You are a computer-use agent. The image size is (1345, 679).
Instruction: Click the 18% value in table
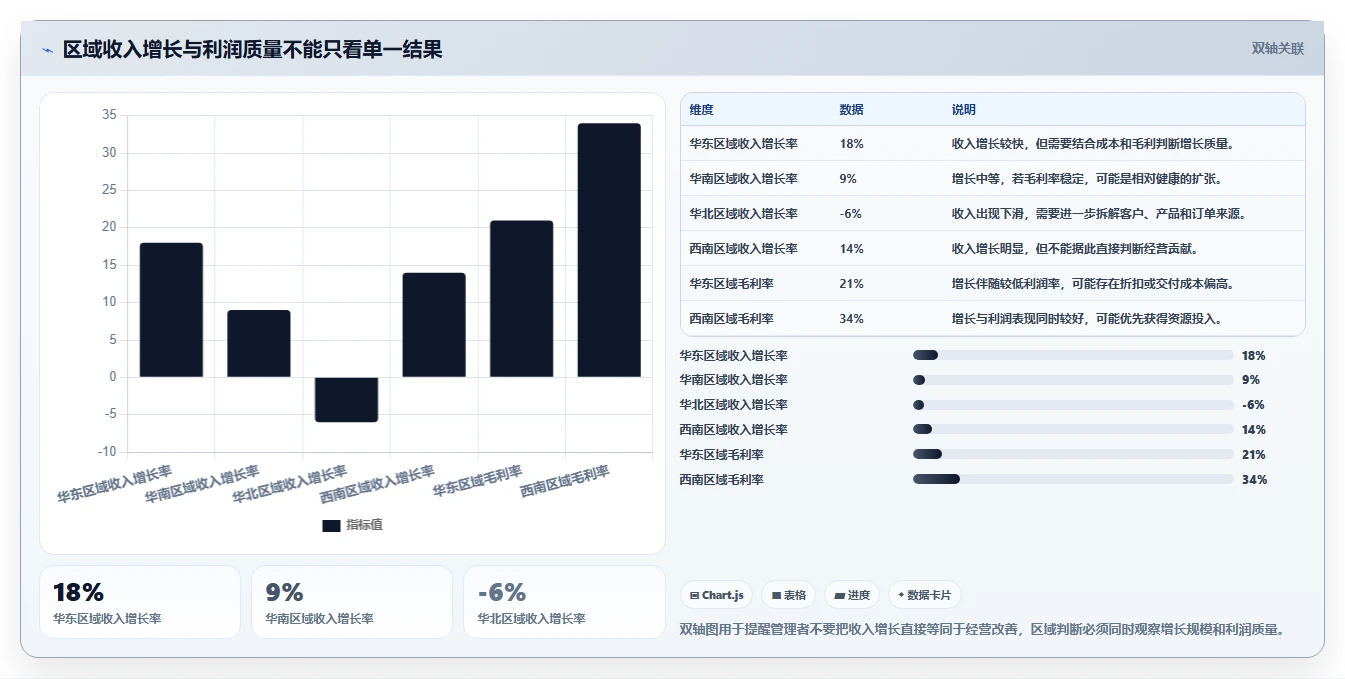click(852, 144)
